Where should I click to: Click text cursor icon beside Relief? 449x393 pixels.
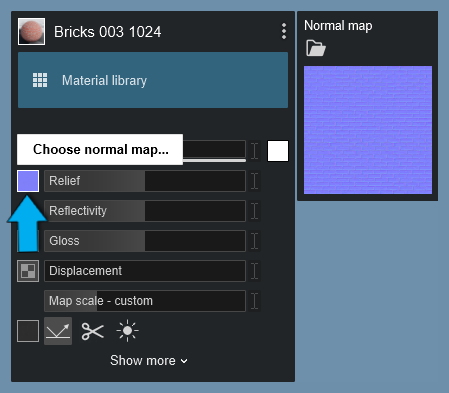pyautogui.click(x=254, y=181)
